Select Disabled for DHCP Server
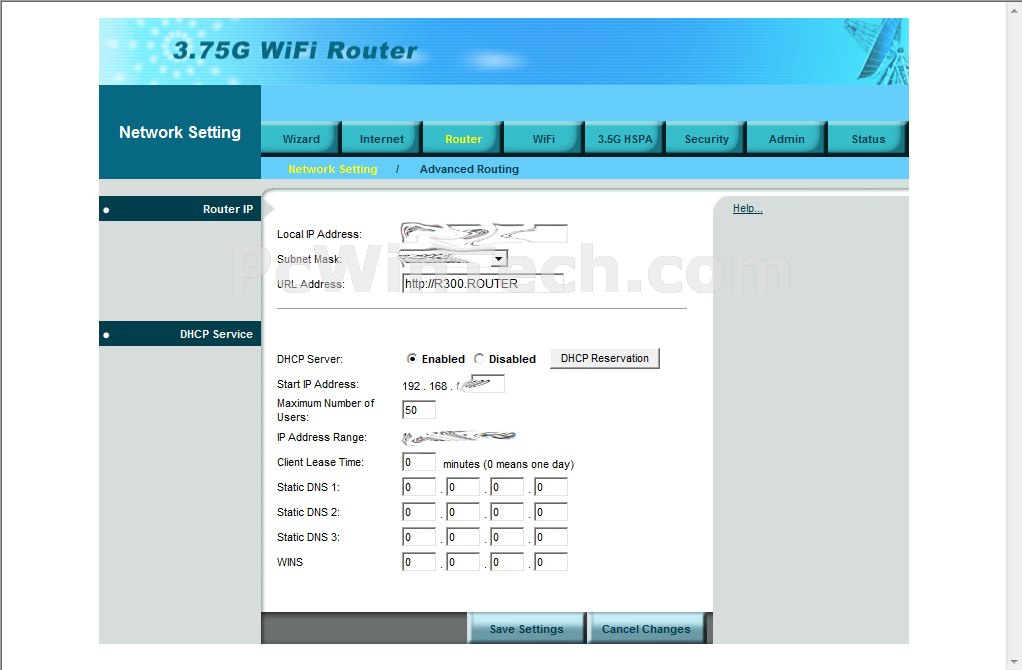Screen dimensions: 1022x670 coord(479,358)
